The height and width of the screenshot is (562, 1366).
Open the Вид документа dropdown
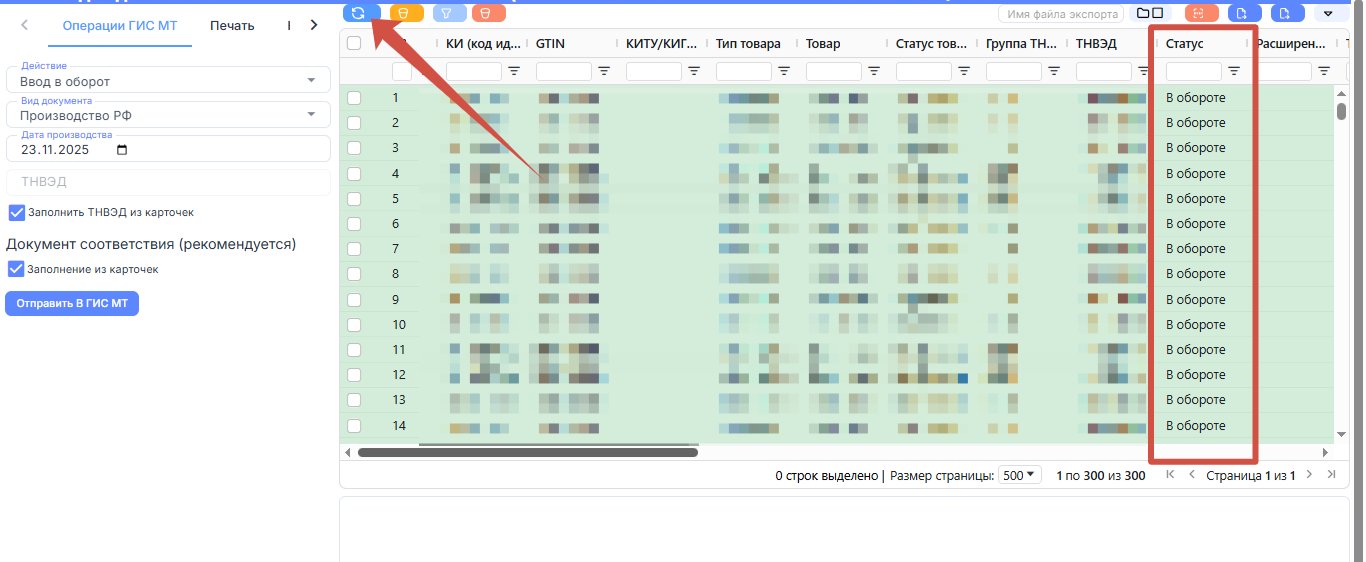tap(168, 115)
